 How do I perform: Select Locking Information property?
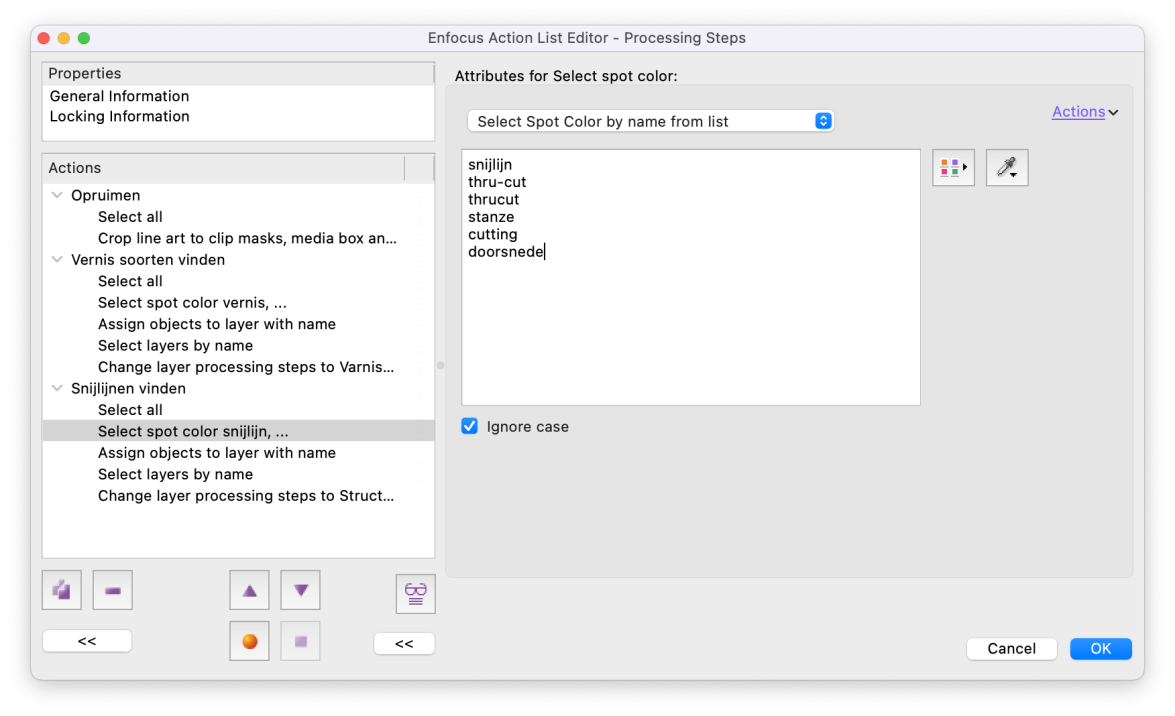point(119,116)
